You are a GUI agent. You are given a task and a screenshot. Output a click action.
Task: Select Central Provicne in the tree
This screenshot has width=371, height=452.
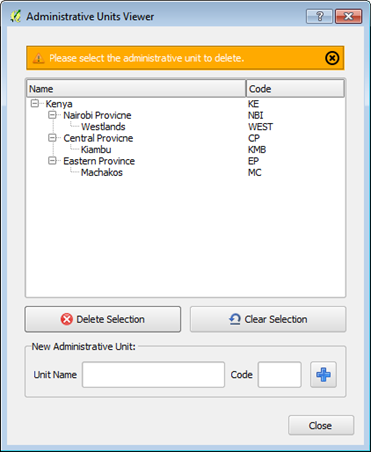point(98,138)
